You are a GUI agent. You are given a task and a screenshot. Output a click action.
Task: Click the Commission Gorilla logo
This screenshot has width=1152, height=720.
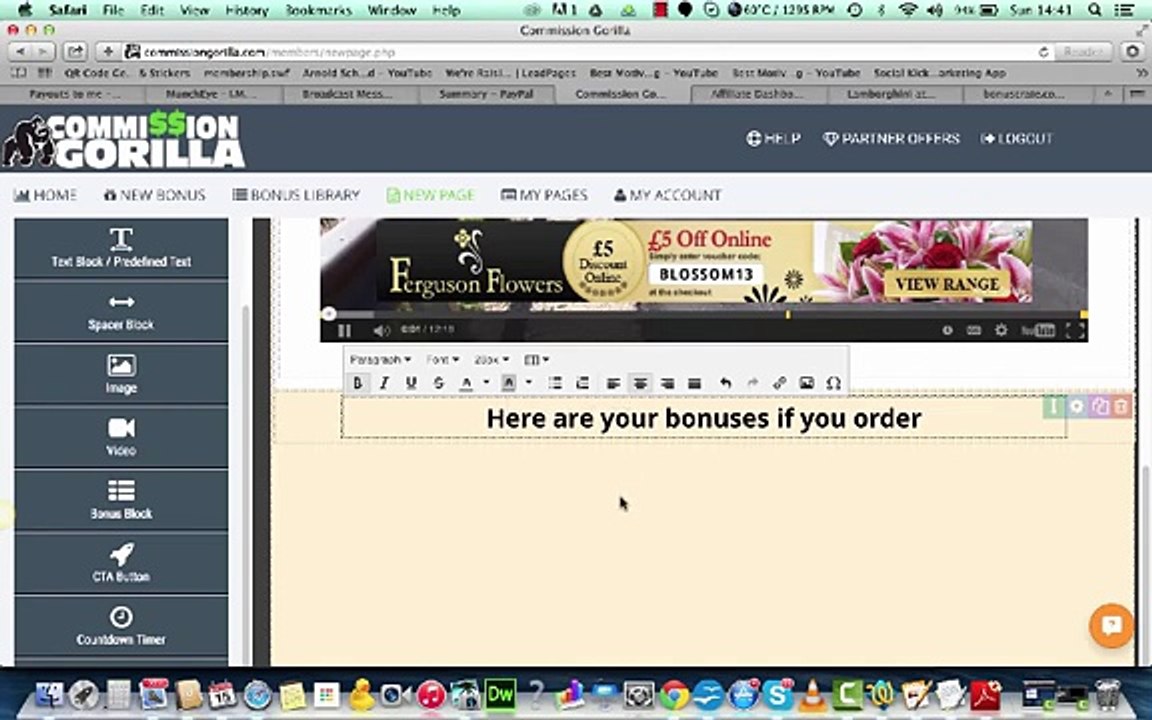pos(123,140)
